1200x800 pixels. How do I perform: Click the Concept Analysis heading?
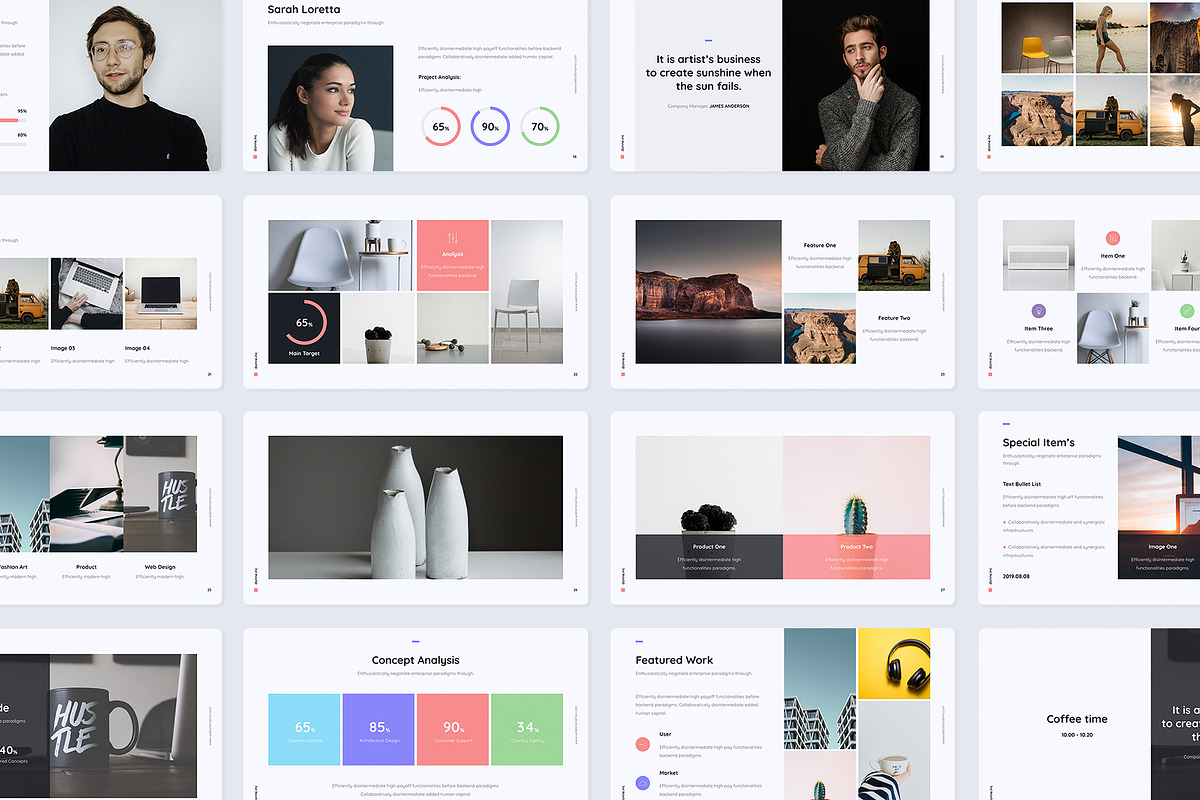coord(415,660)
